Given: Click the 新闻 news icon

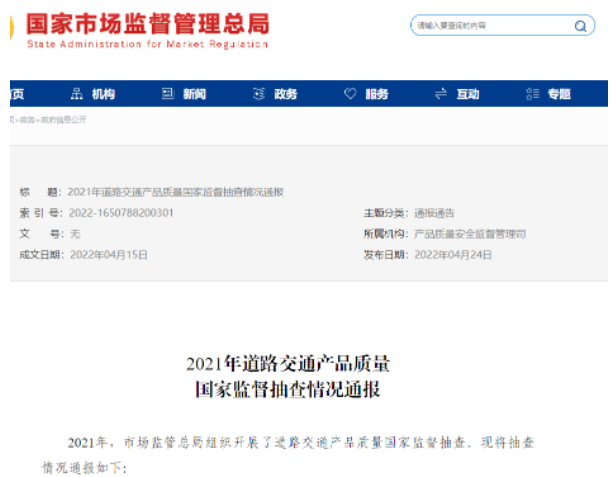Looking at the screenshot, I should (x=168, y=94).
